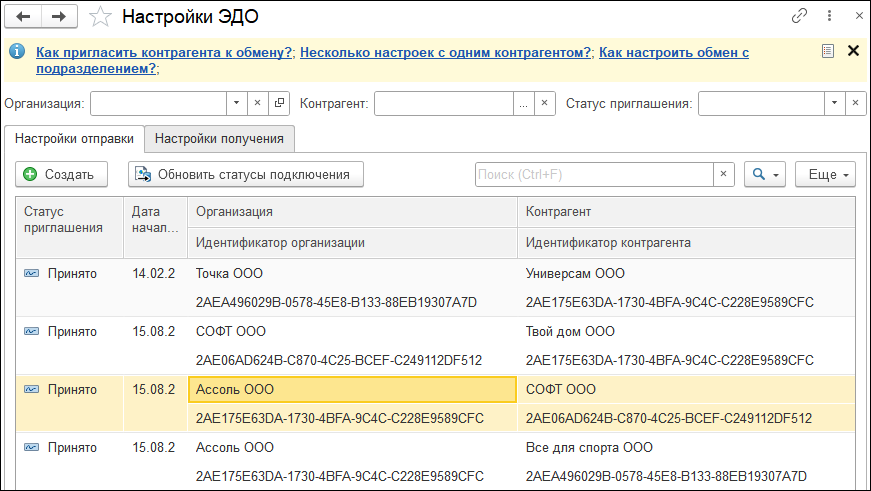Click the Поиск search input field
871x491 pixels.
pos(593,174)
